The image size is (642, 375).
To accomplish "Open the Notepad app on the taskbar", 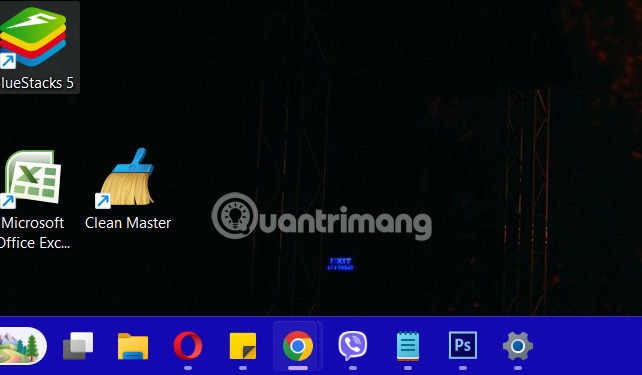I will pyautogui.click(x=408, y=346).
